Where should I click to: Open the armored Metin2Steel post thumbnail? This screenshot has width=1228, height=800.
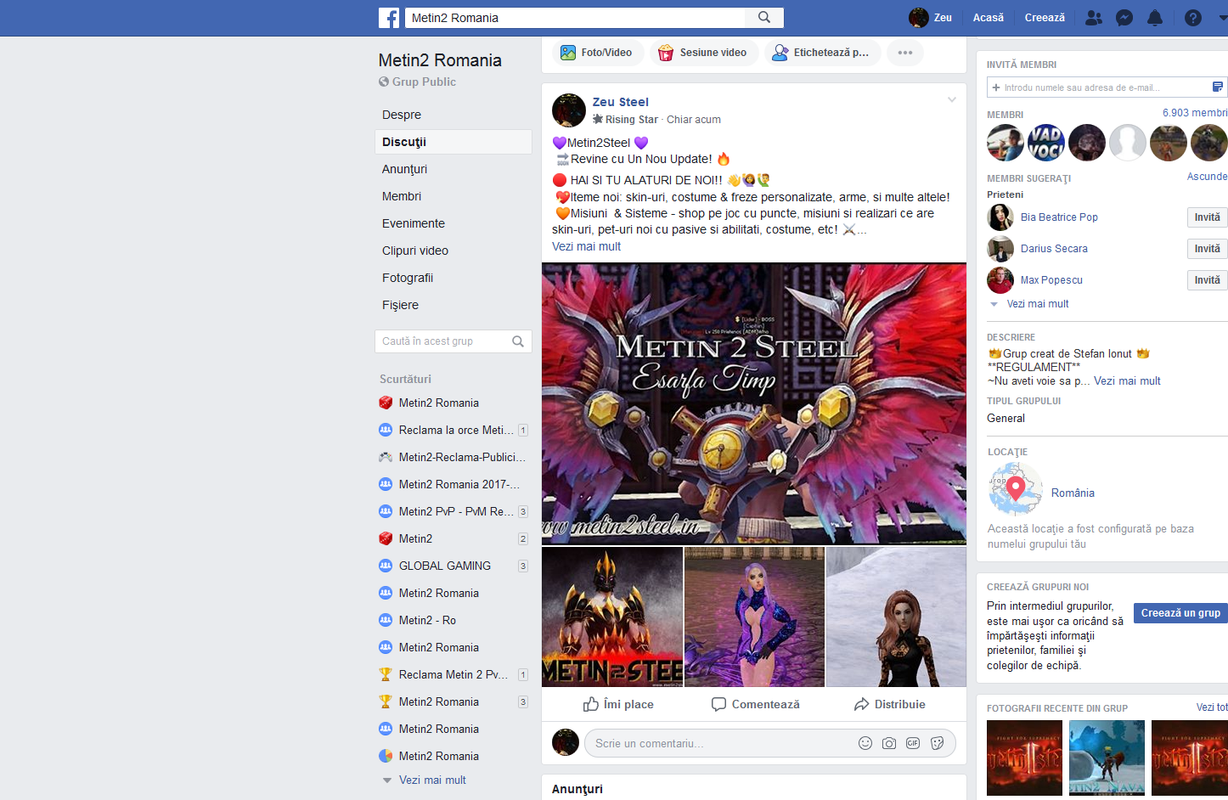[612, 616]
